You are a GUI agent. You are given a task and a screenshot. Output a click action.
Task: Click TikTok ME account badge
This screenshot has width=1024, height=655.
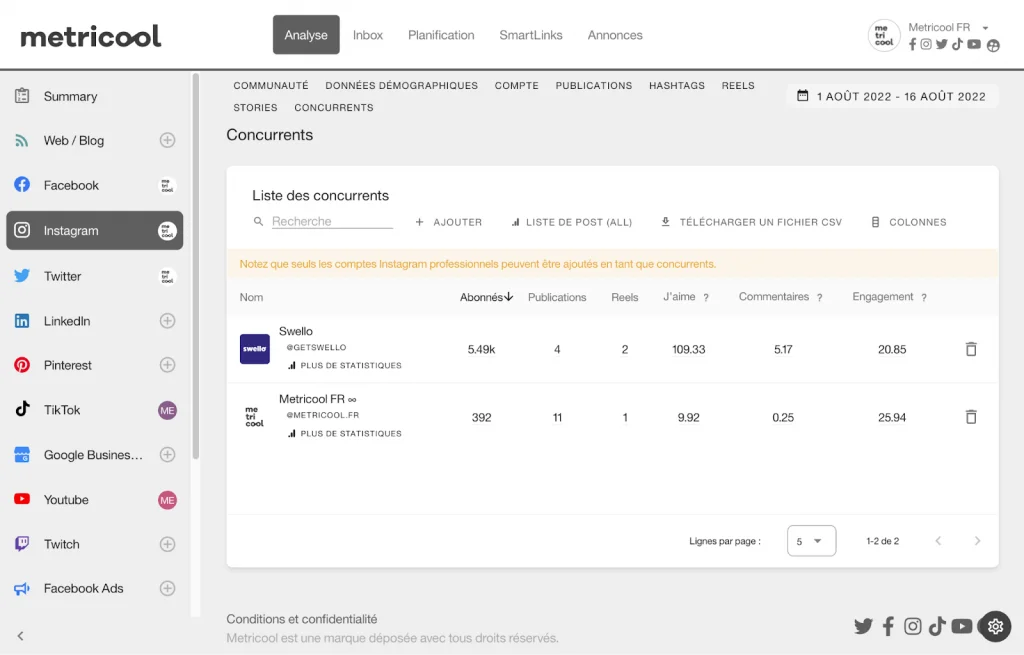pos(167,411)
